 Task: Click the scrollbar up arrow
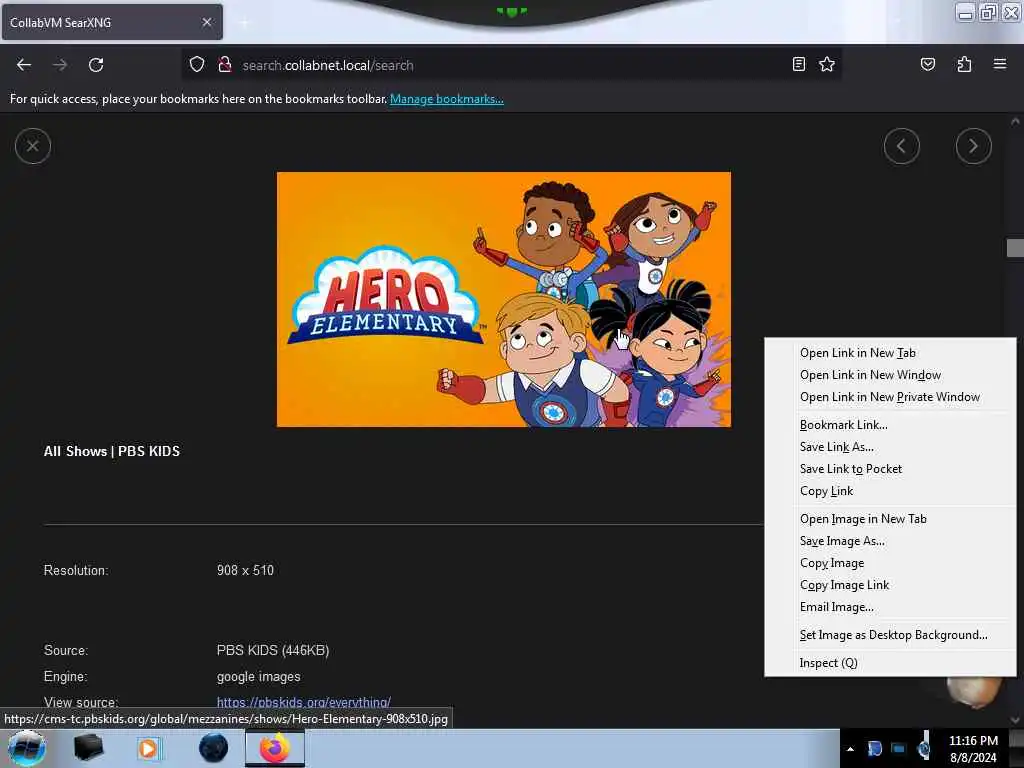[x=1015, y=121]
